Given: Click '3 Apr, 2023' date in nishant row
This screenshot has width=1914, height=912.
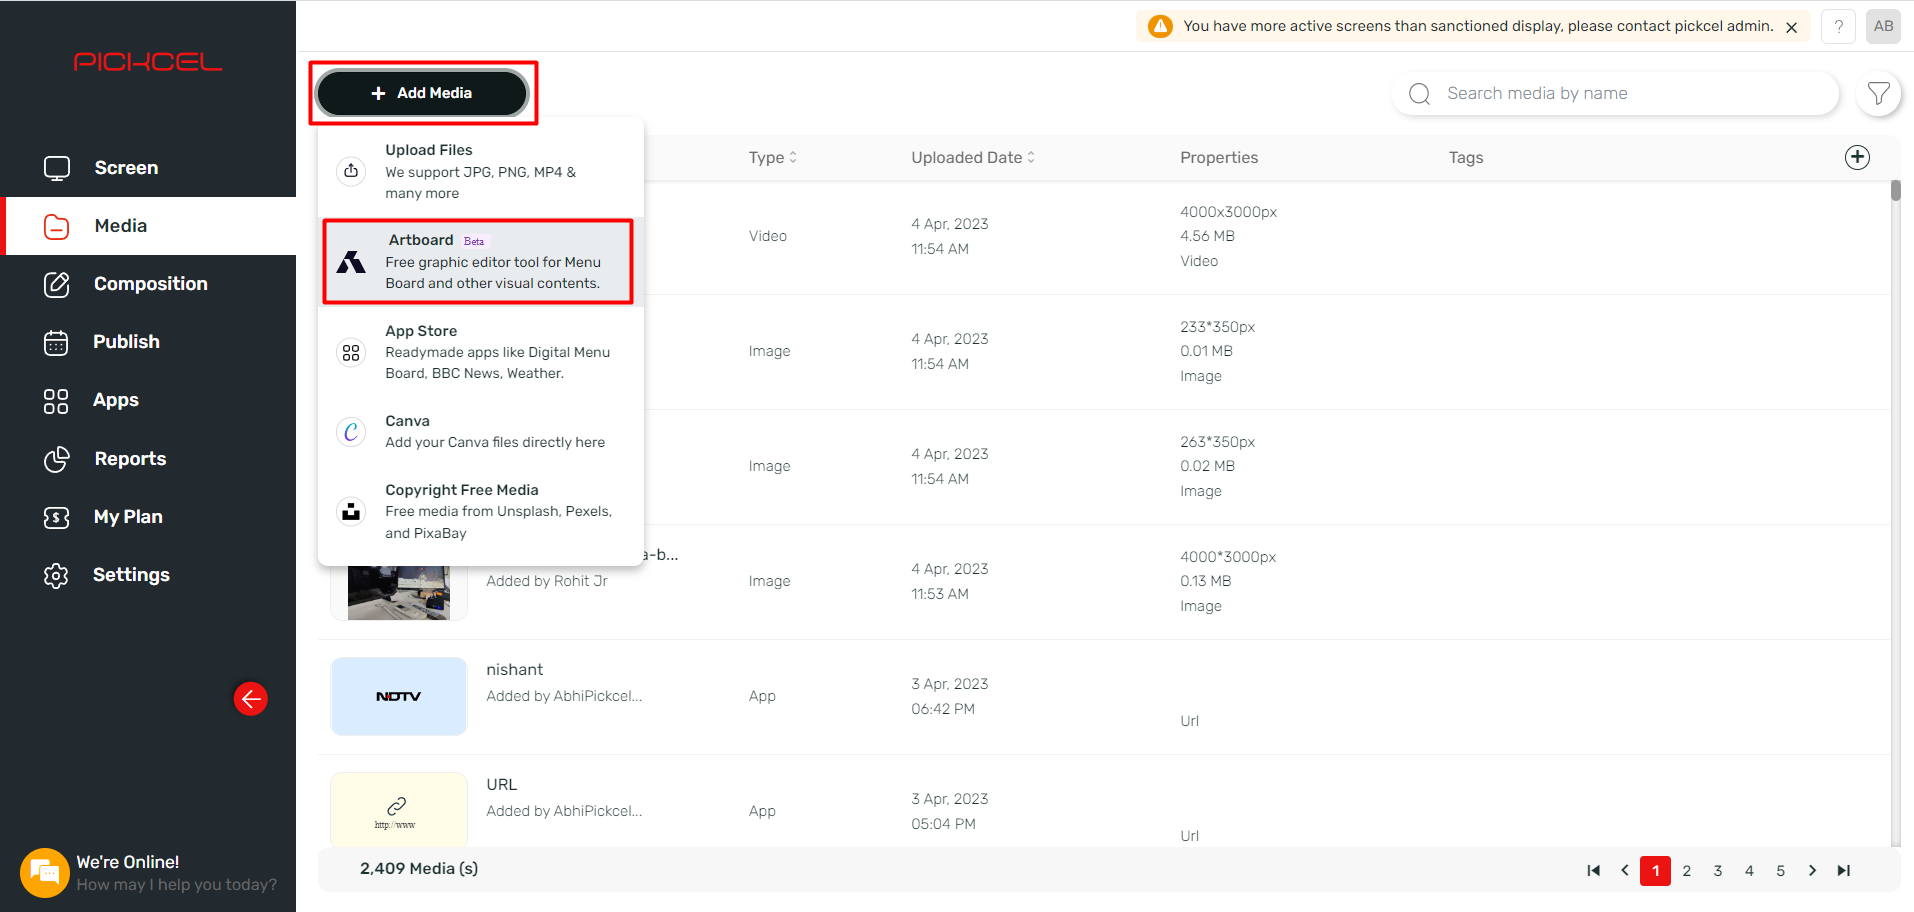Looking at the screenshot, I should 949,684.
